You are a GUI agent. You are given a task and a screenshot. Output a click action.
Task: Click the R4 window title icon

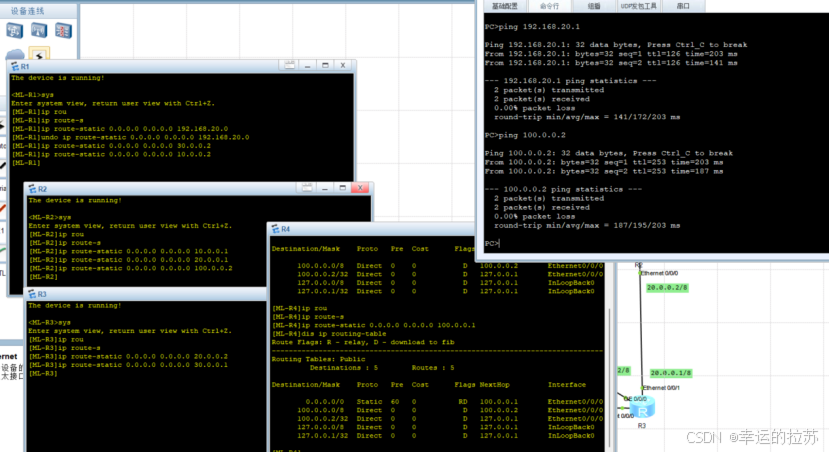(x=275, y=229)
